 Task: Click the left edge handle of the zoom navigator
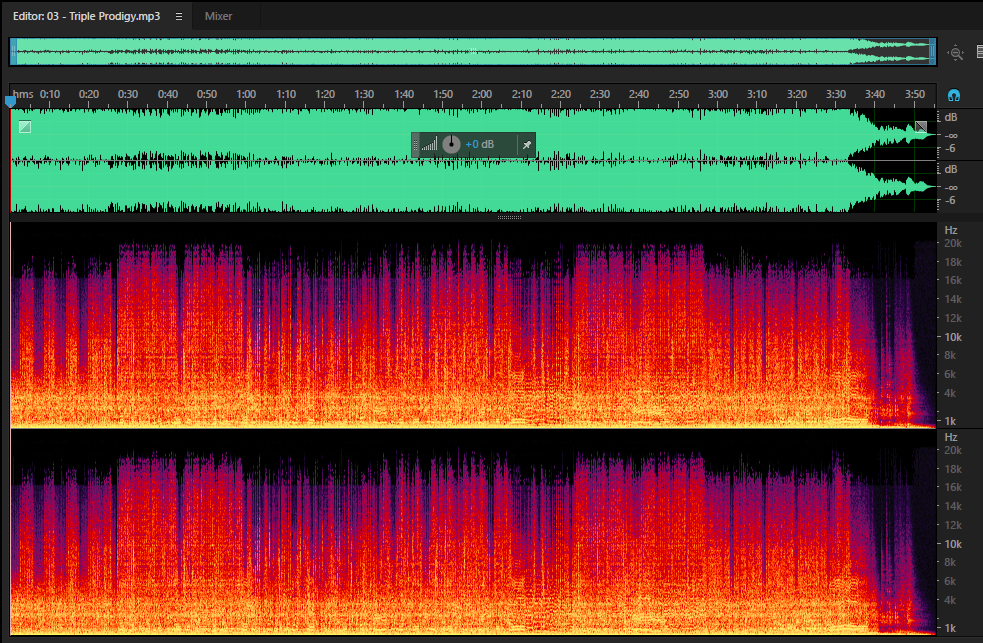[13, 51]
